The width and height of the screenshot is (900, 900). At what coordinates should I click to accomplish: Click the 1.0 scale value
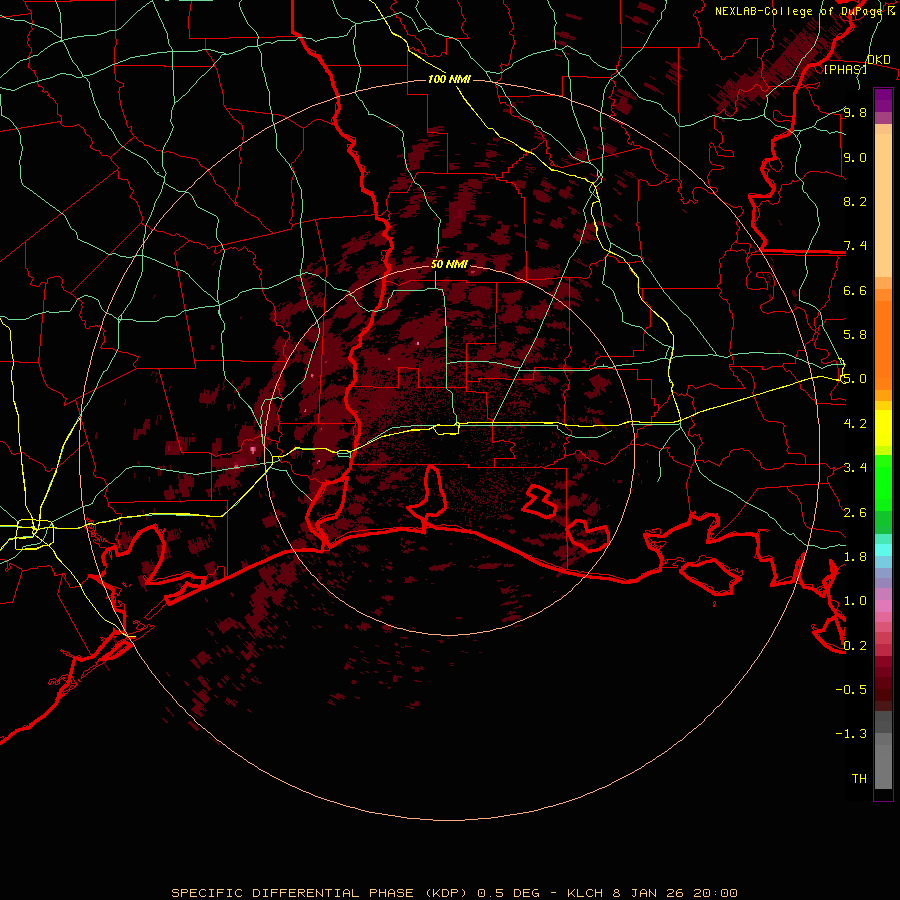(x=855, y=601)
